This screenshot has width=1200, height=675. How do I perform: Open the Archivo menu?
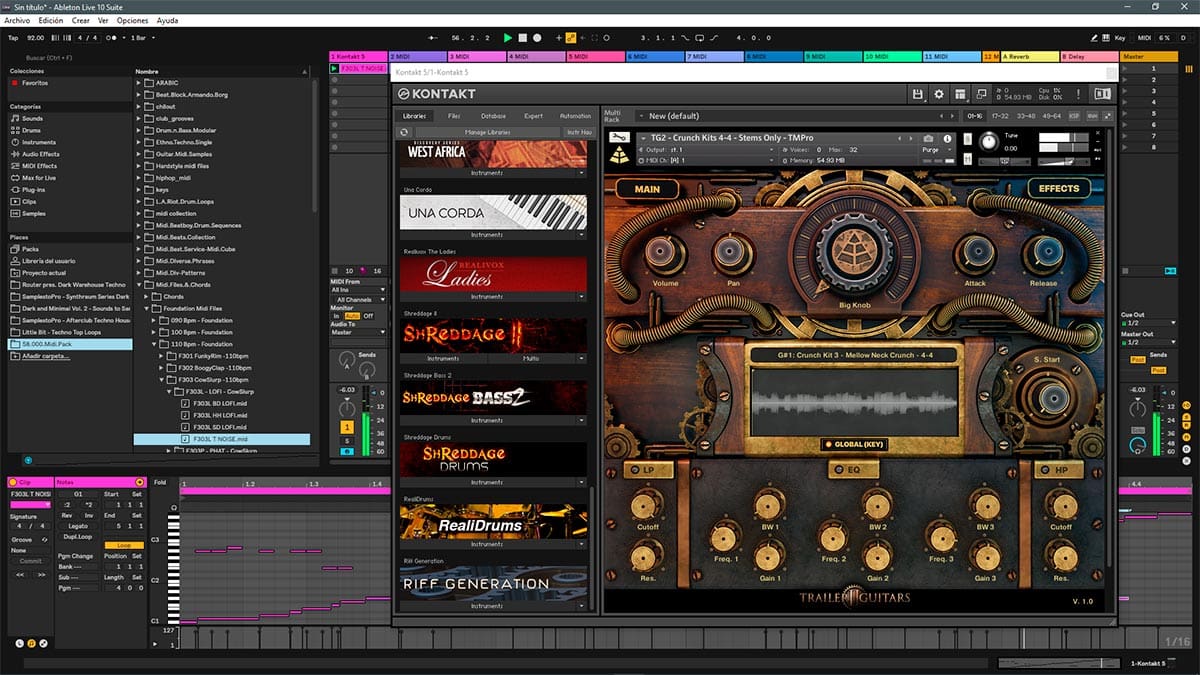coord(17,20)
